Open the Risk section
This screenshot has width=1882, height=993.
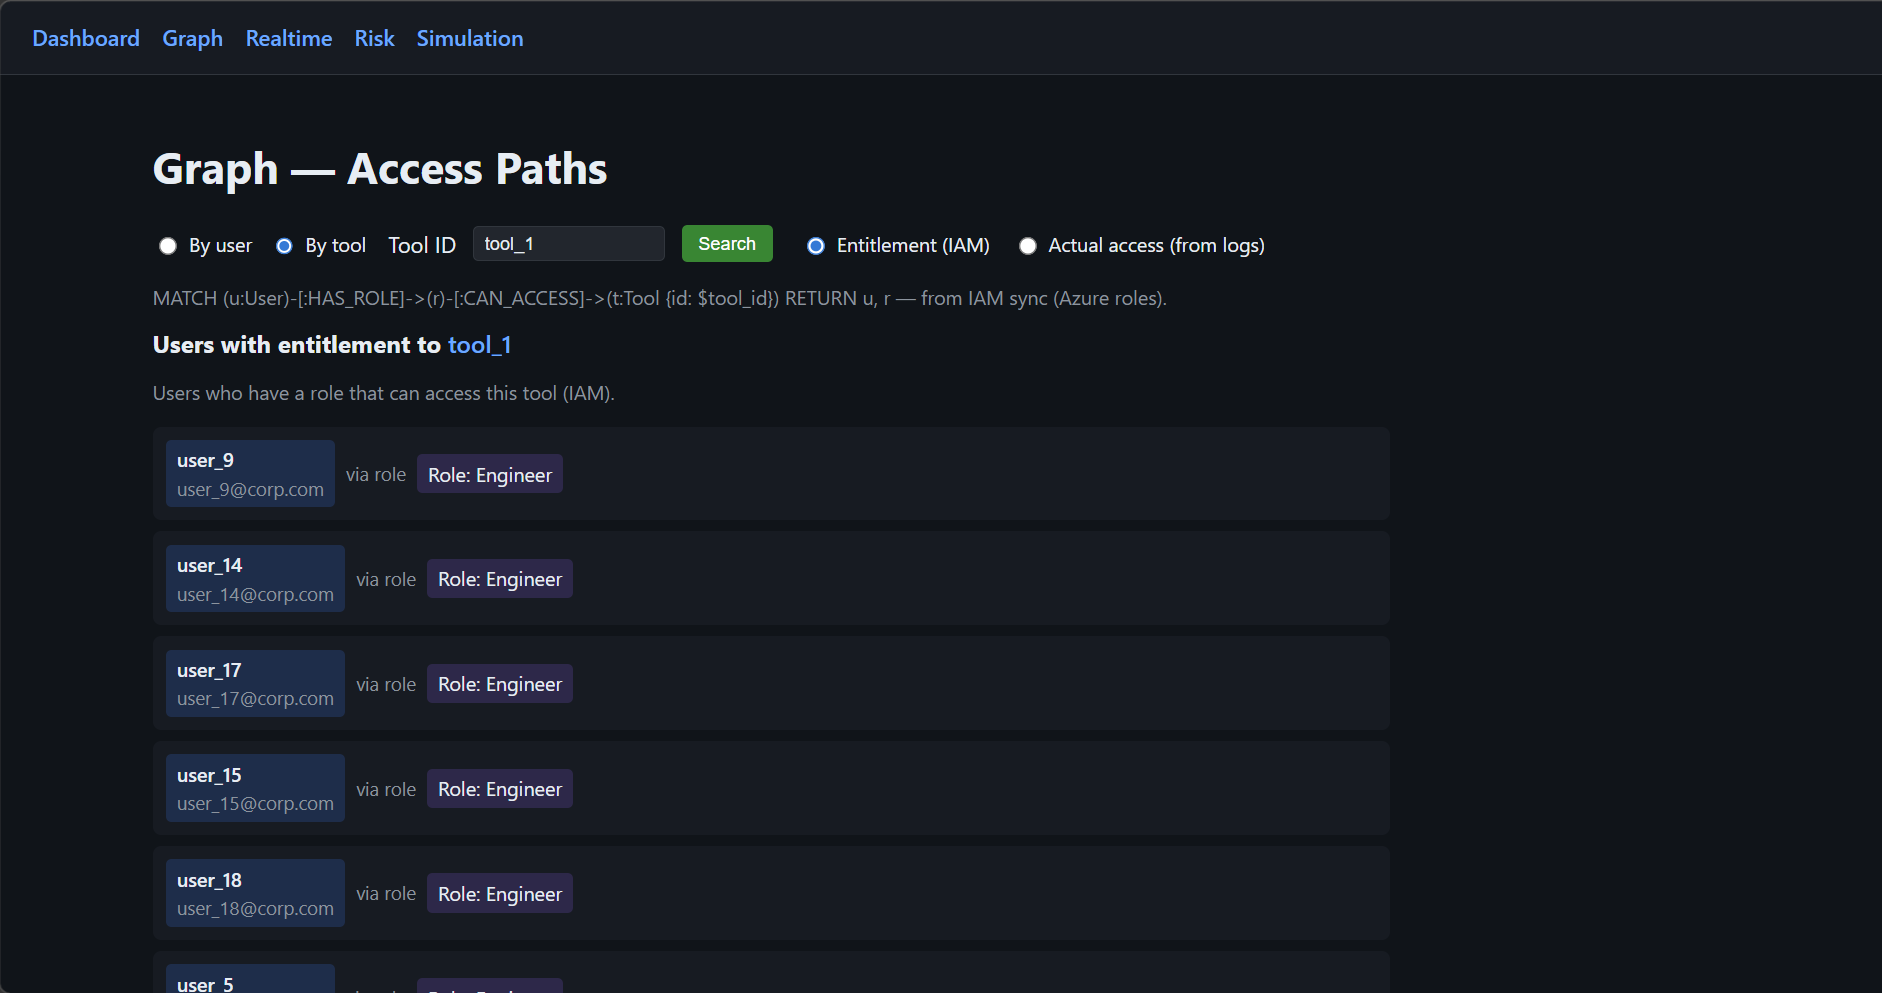(374, 38)
